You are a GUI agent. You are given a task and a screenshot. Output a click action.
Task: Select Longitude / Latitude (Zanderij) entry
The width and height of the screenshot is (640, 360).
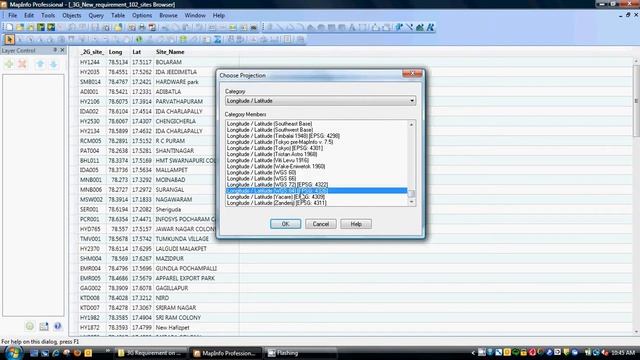coord(276,203)
